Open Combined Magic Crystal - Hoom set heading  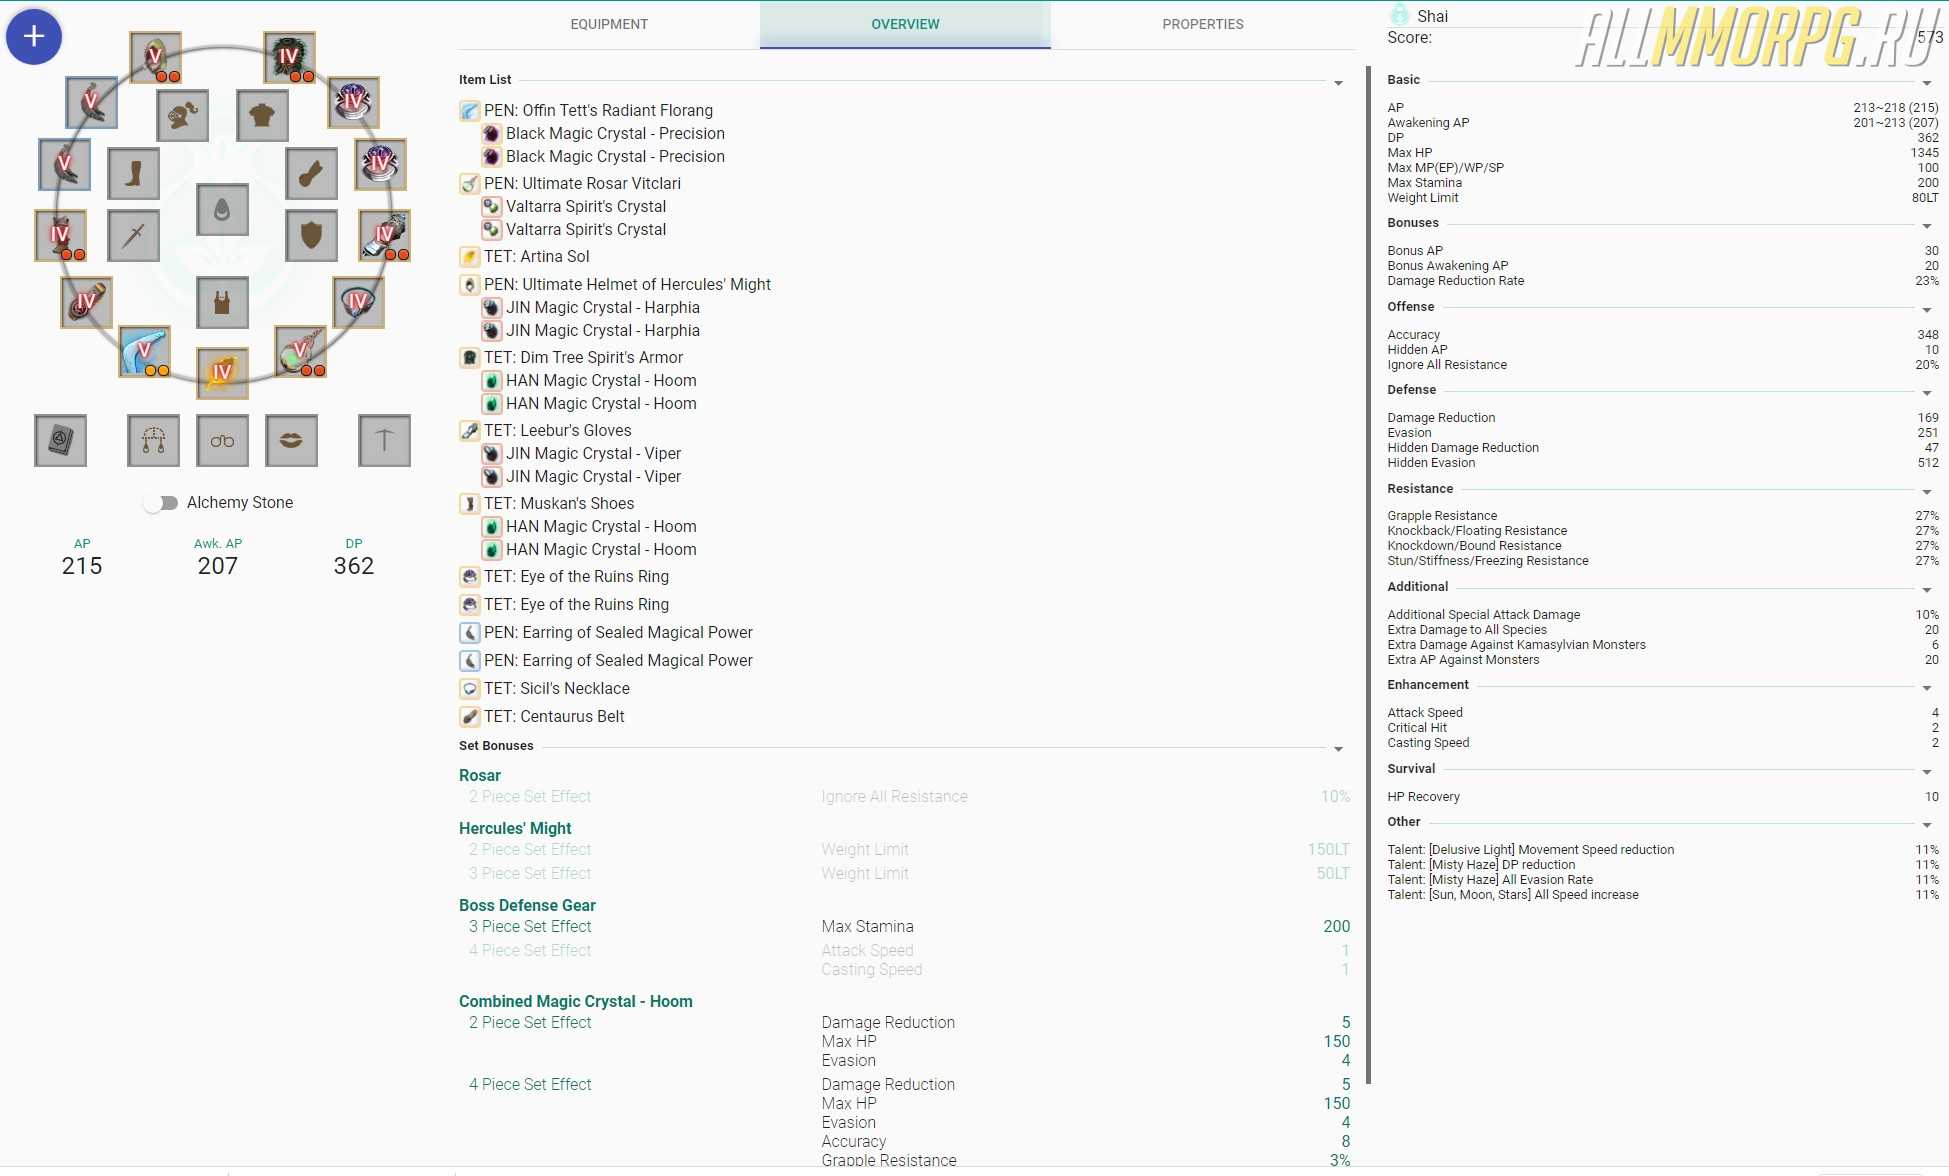[x=576, y=1001]
